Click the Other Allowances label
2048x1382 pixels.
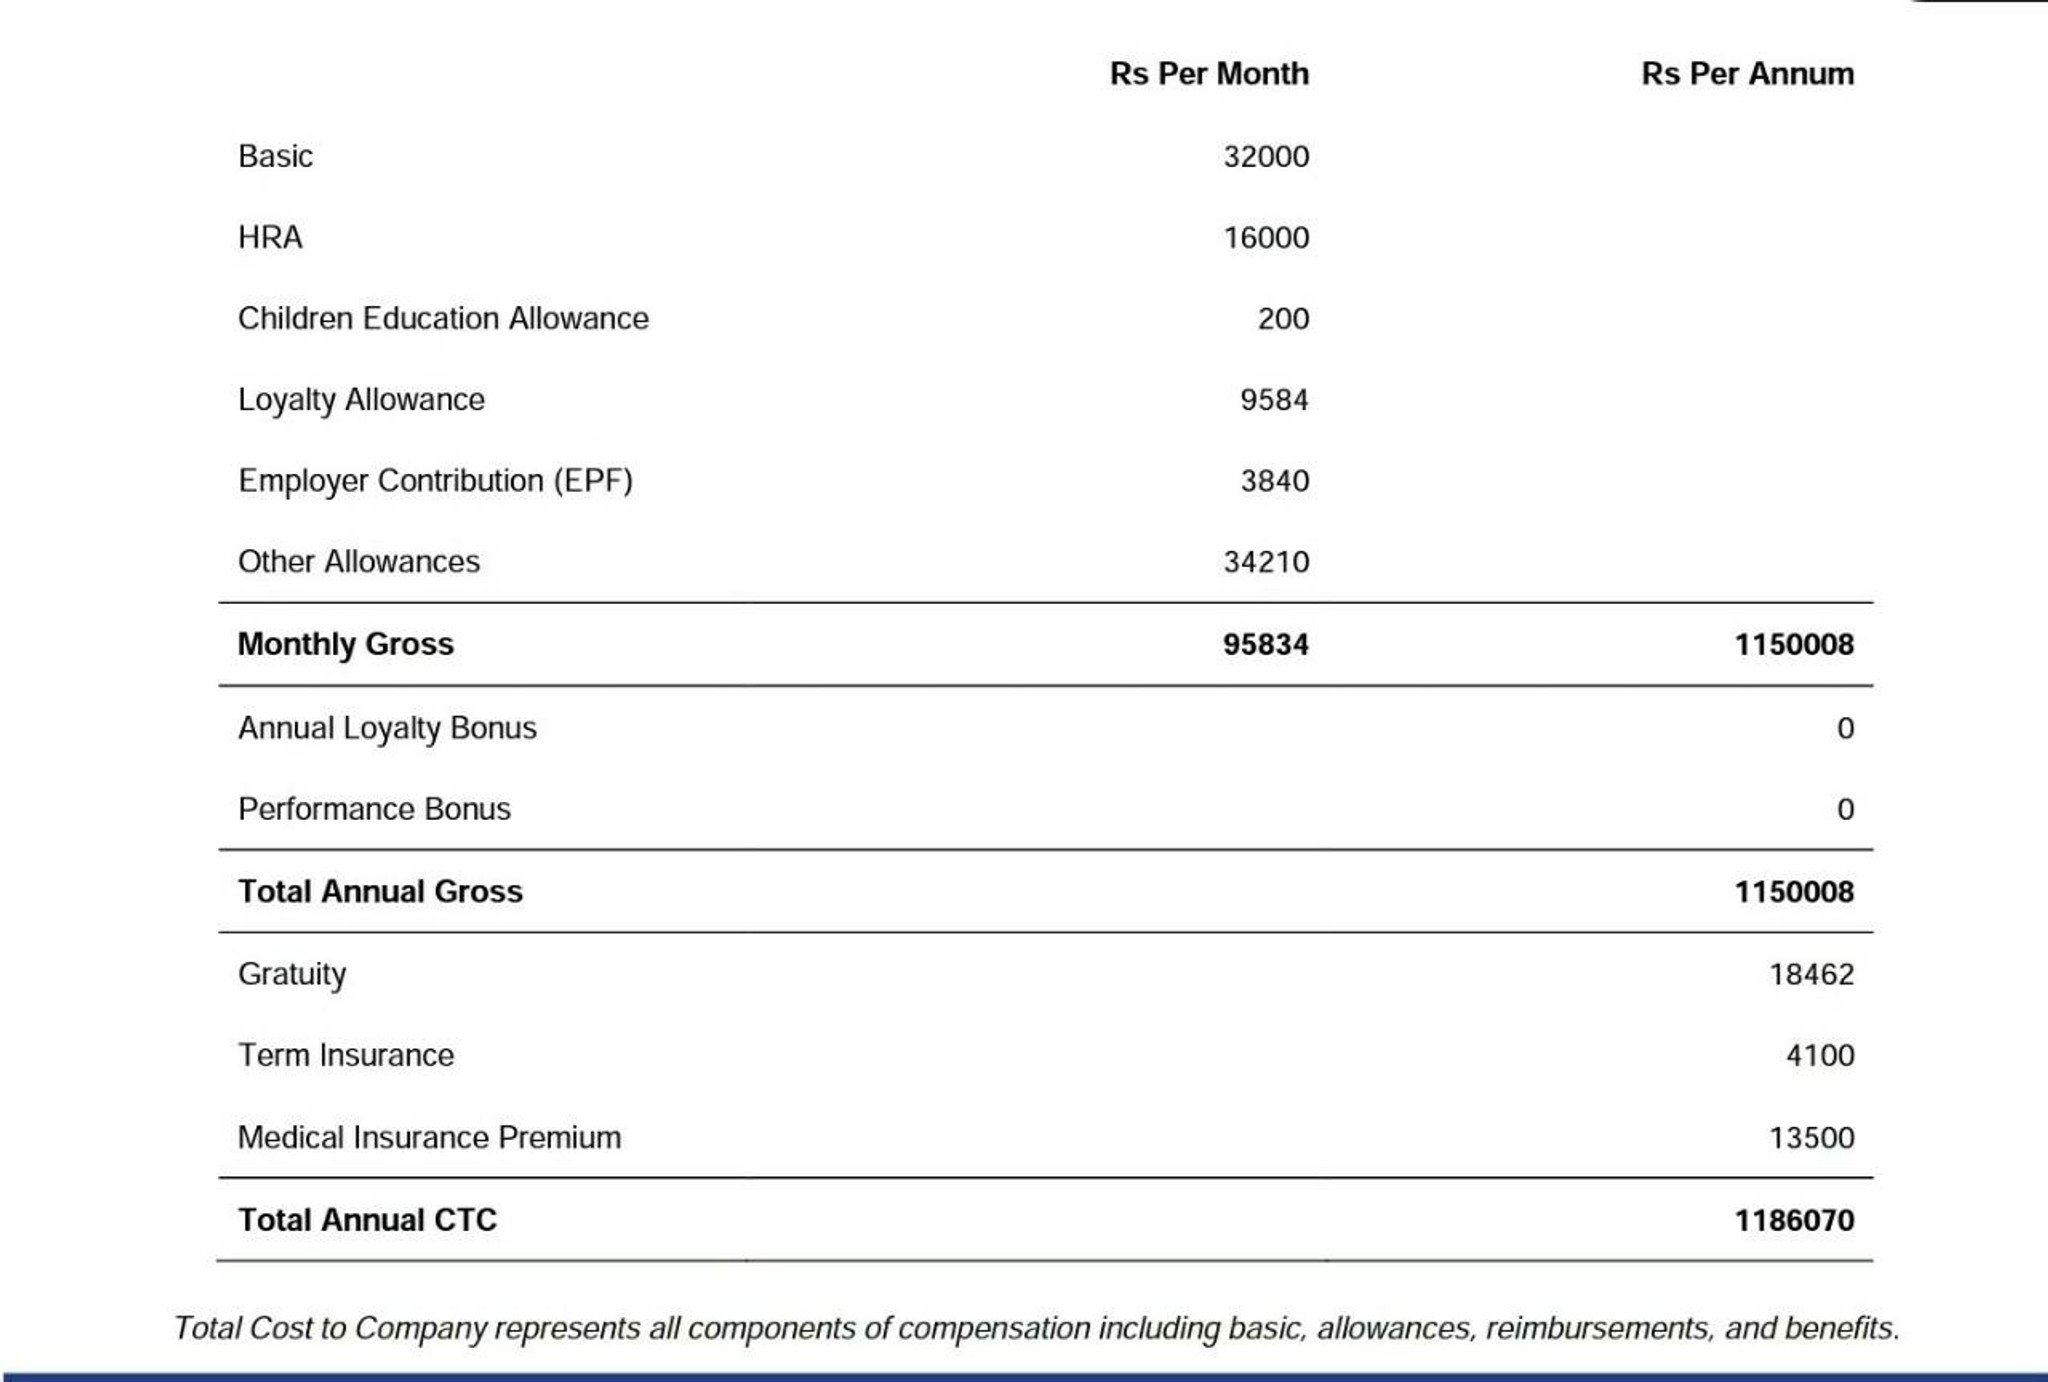pyautogui.click(x=359, y=561)
